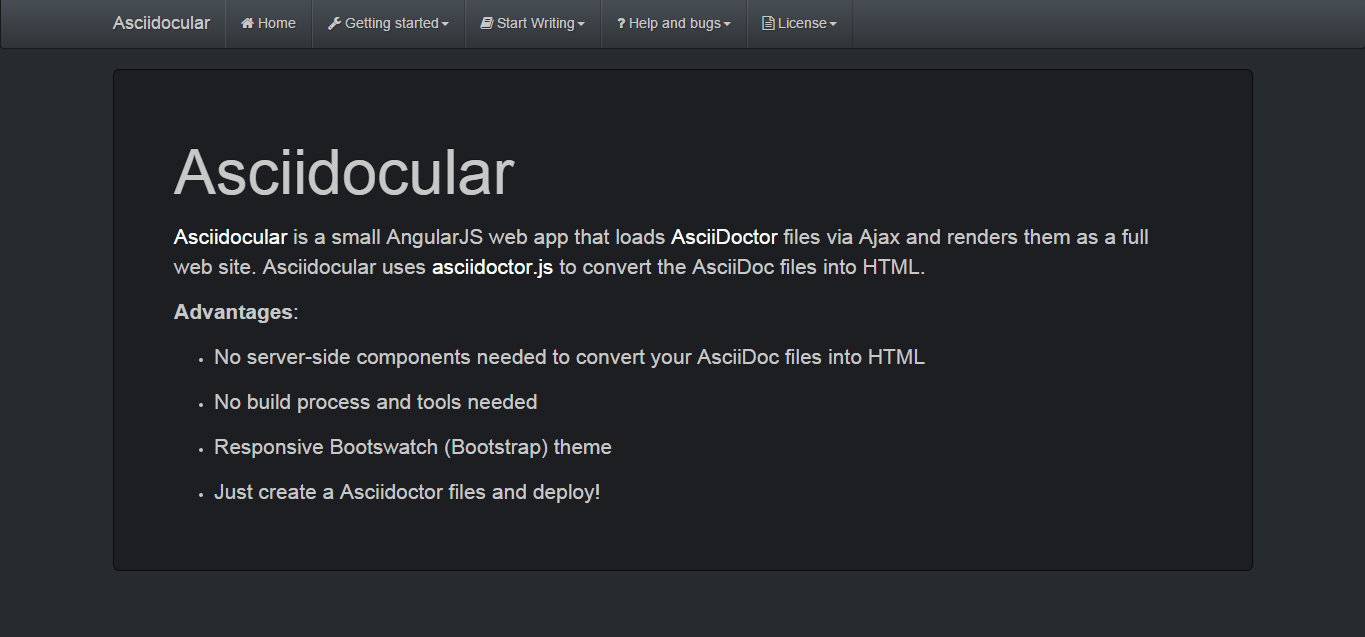Click the book icon for Start Writing
The width and height of the screenshot is (1365, 637).
pos(487,23)
